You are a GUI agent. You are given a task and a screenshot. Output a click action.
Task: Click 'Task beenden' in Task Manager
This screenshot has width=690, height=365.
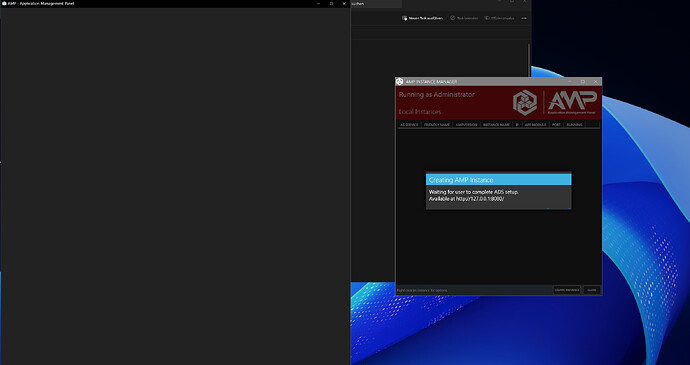[467, 18]
